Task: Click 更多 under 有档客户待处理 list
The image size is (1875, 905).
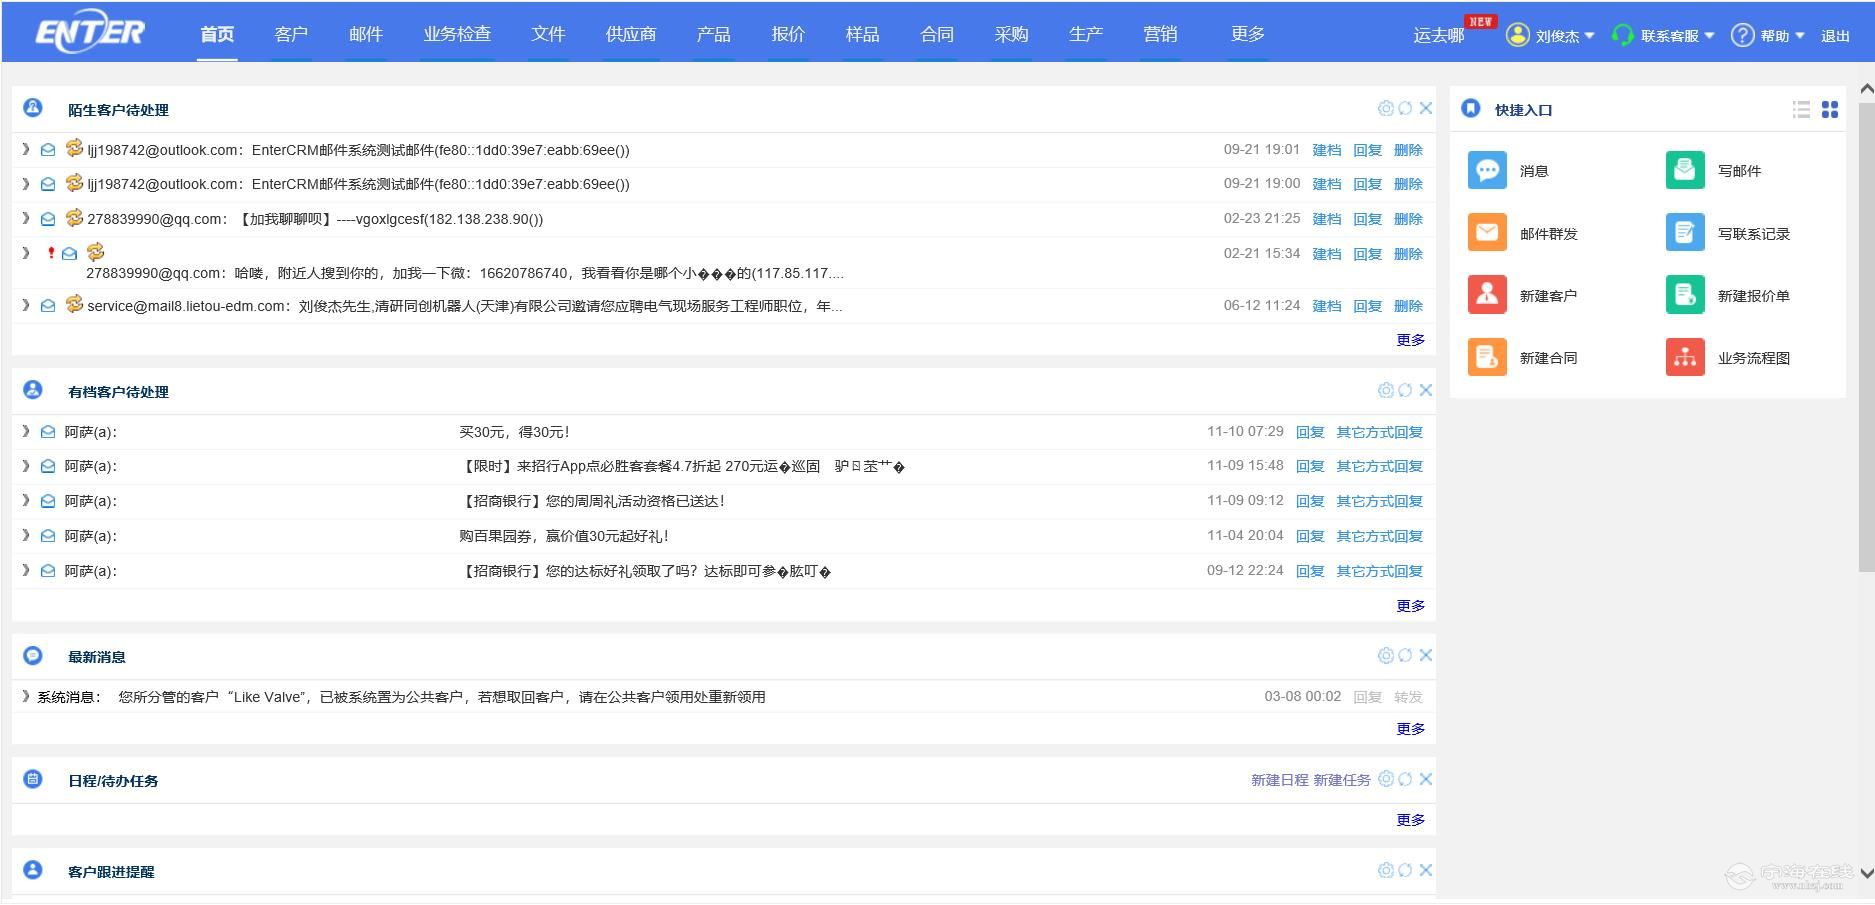Action: pyautogui.click(x=1411, y=606)
